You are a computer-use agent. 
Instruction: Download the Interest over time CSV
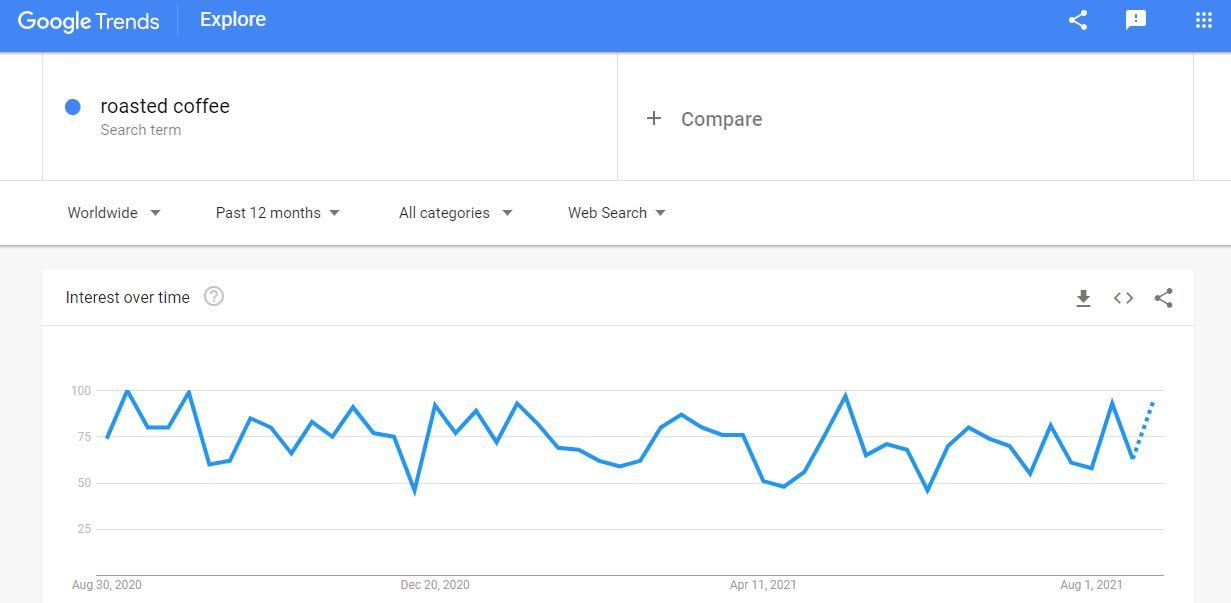click(1083, 298)
